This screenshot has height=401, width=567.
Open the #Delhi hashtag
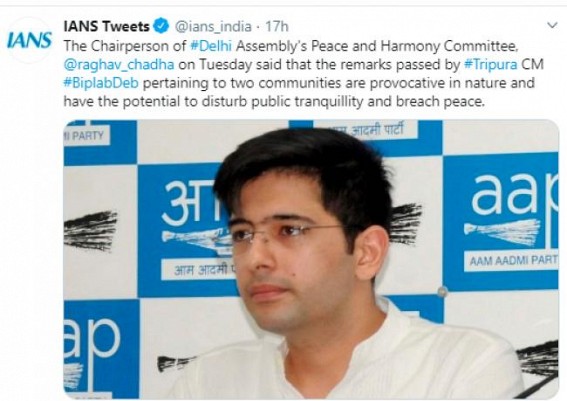pos(211,46)
